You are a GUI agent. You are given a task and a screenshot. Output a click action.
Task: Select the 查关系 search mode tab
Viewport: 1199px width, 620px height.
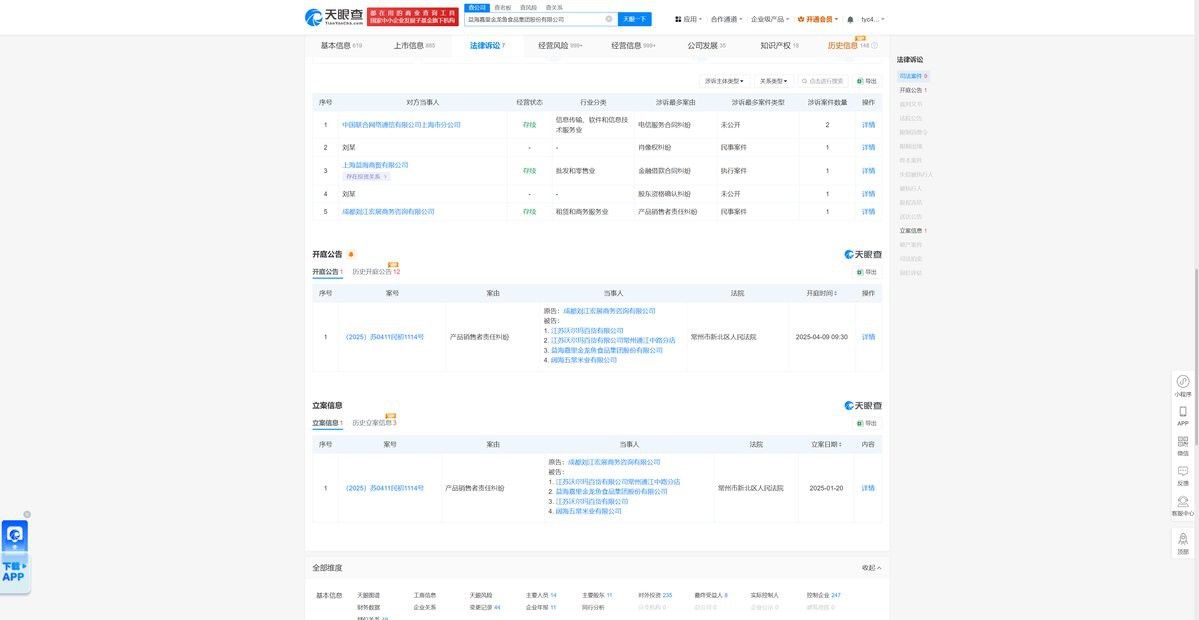[x=554, y=7]
